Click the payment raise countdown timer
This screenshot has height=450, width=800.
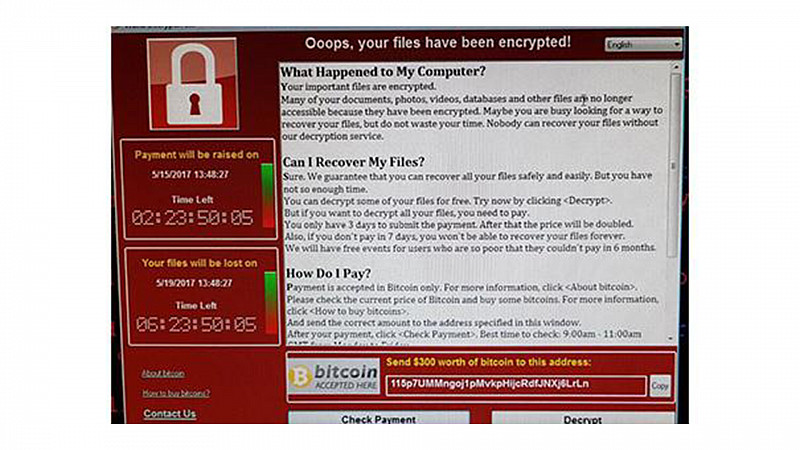tap(192, 218)
